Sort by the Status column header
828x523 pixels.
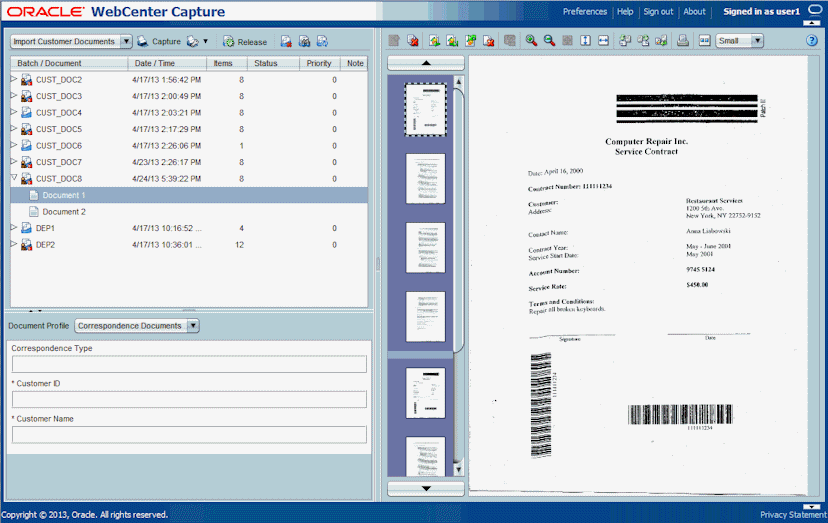tap(273, 63)
